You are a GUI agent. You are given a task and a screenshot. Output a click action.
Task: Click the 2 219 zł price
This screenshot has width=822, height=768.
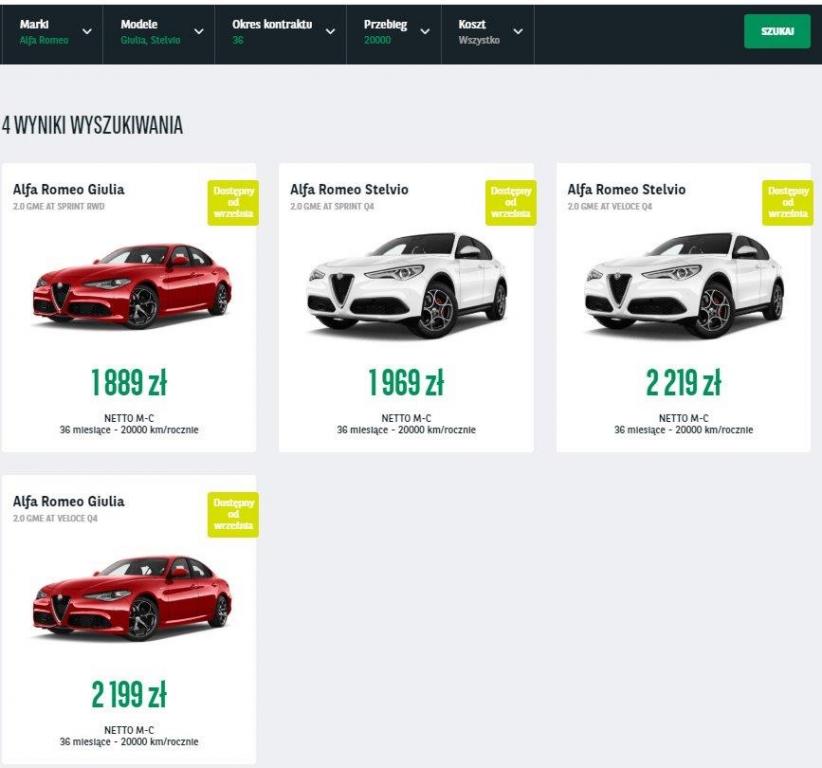pyautogui.click(x=684, y=382)
